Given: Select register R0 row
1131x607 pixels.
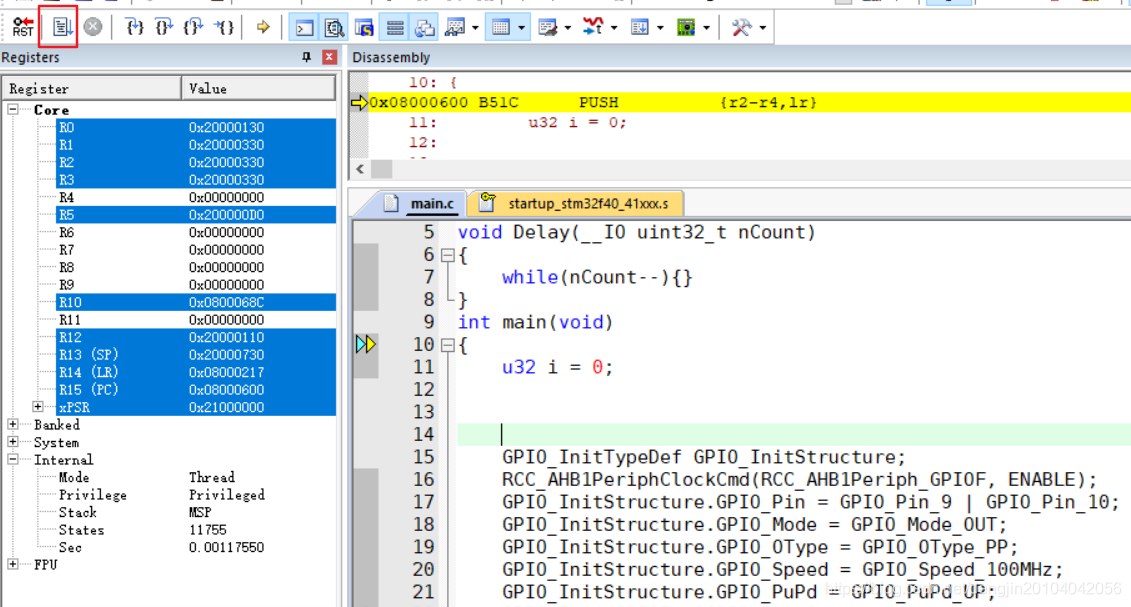Looking at the screenshot, I should (x=195, y=128).
